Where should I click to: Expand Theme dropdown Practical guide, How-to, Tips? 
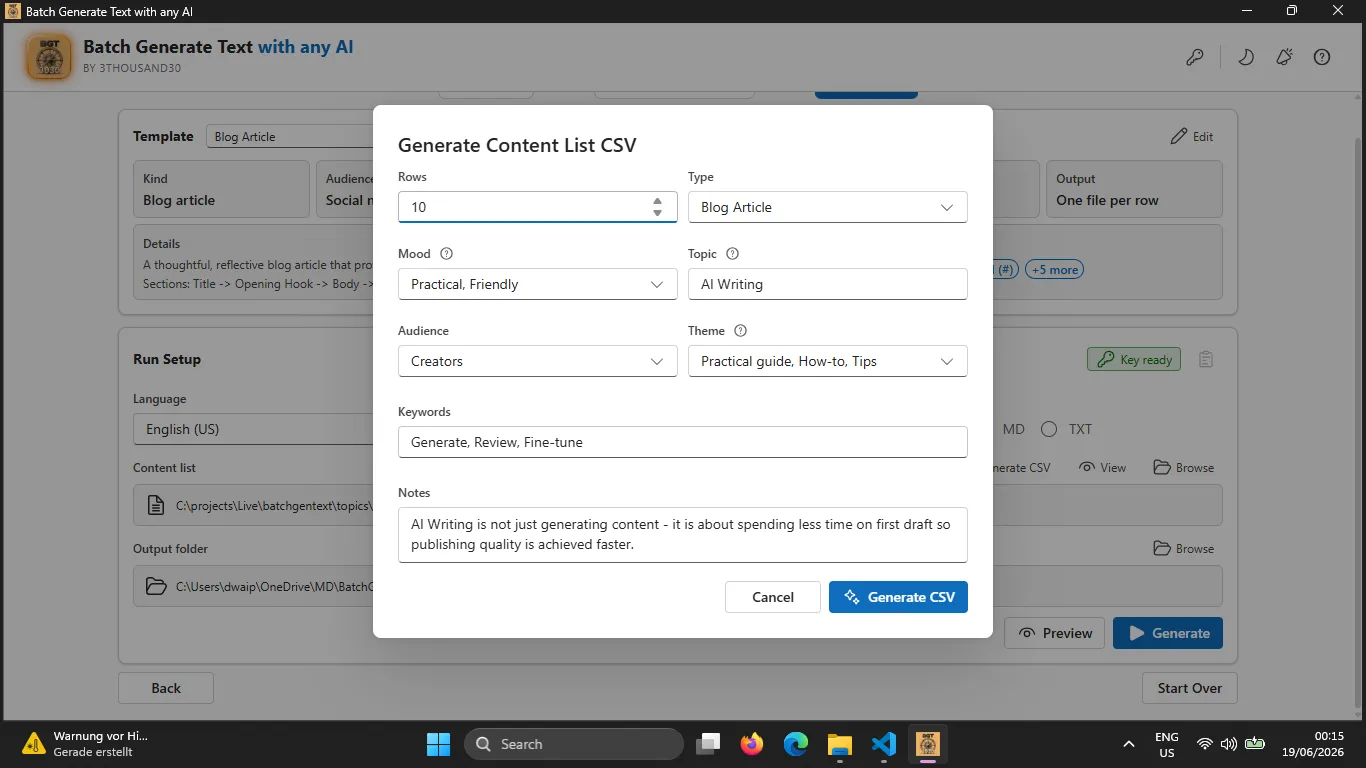(828, 361)
